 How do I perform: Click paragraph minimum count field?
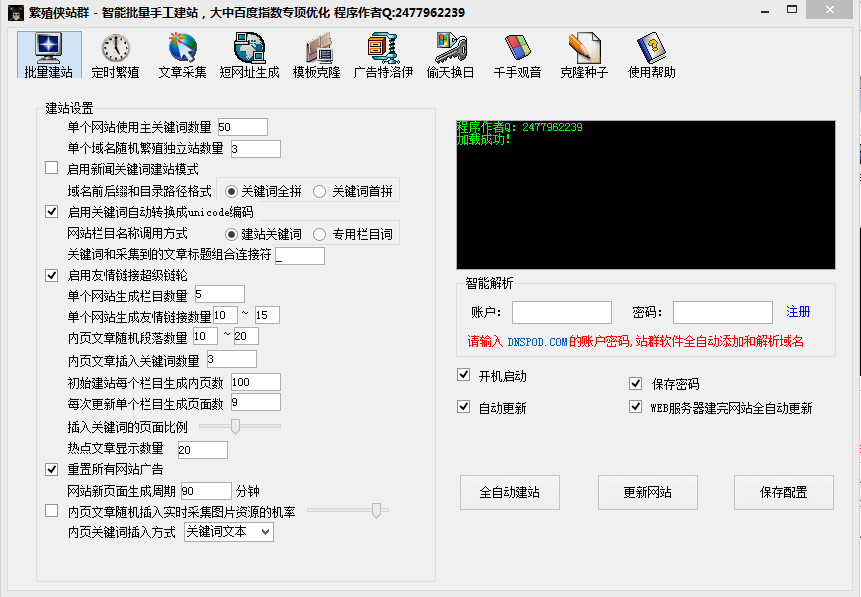205,336
